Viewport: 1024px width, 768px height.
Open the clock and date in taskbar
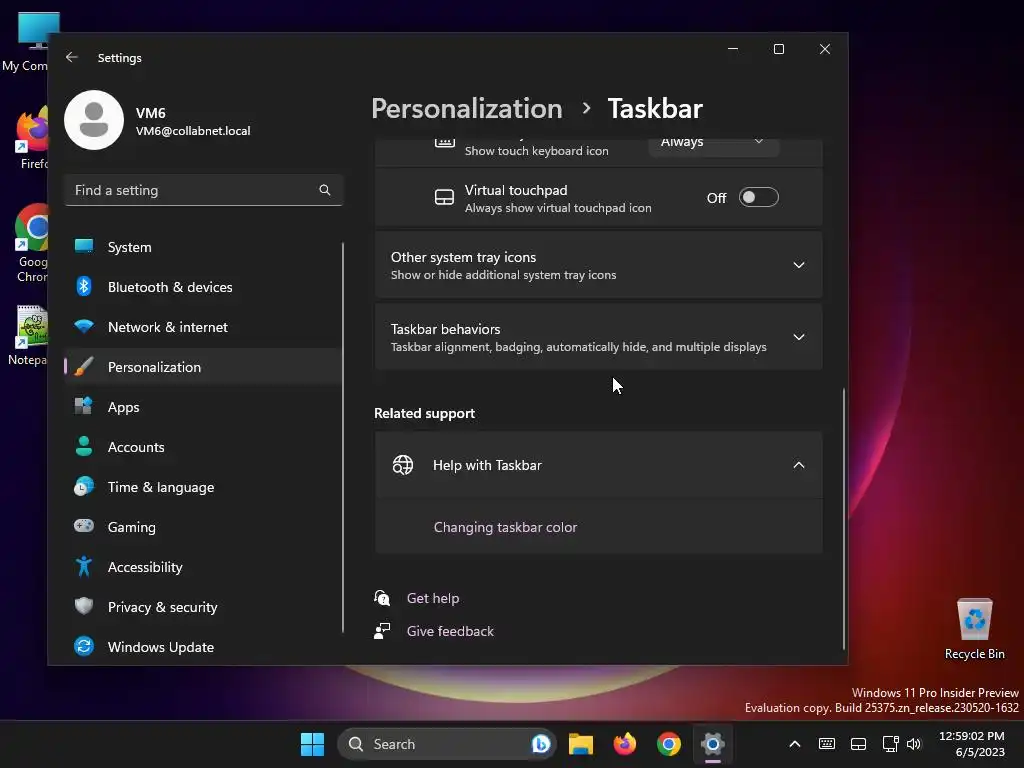(x=972, y=744)
